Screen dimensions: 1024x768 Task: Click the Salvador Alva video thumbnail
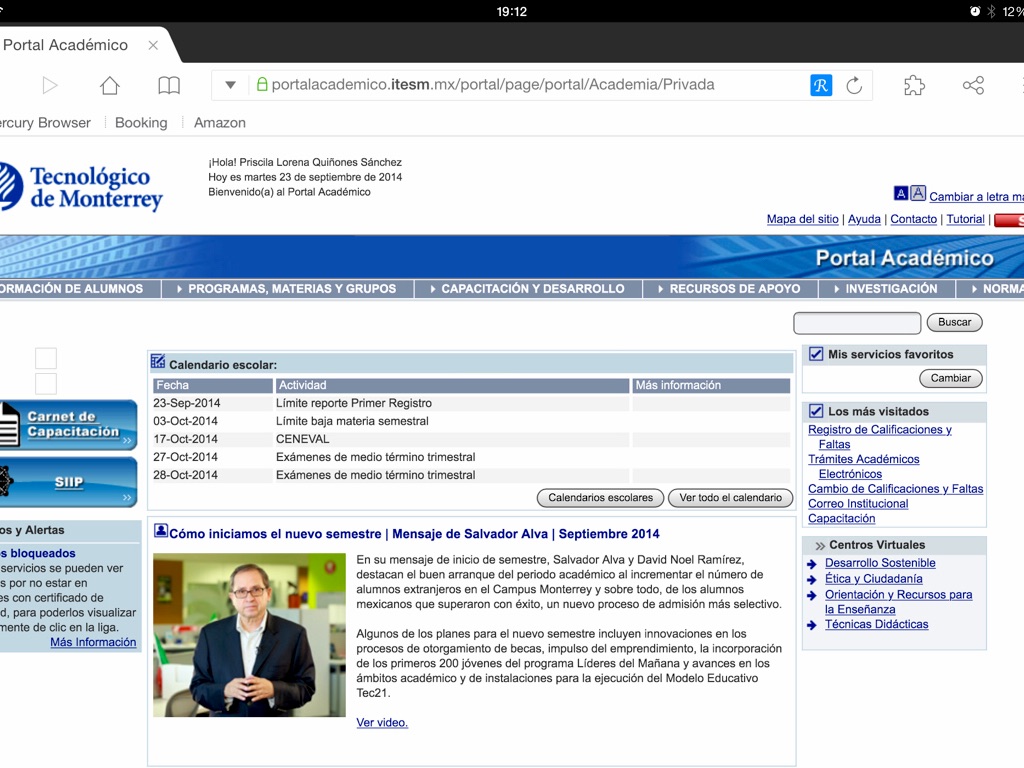click(249, 635)
